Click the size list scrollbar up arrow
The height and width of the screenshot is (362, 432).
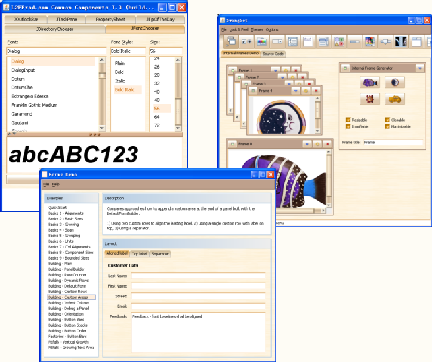point(178,60)
